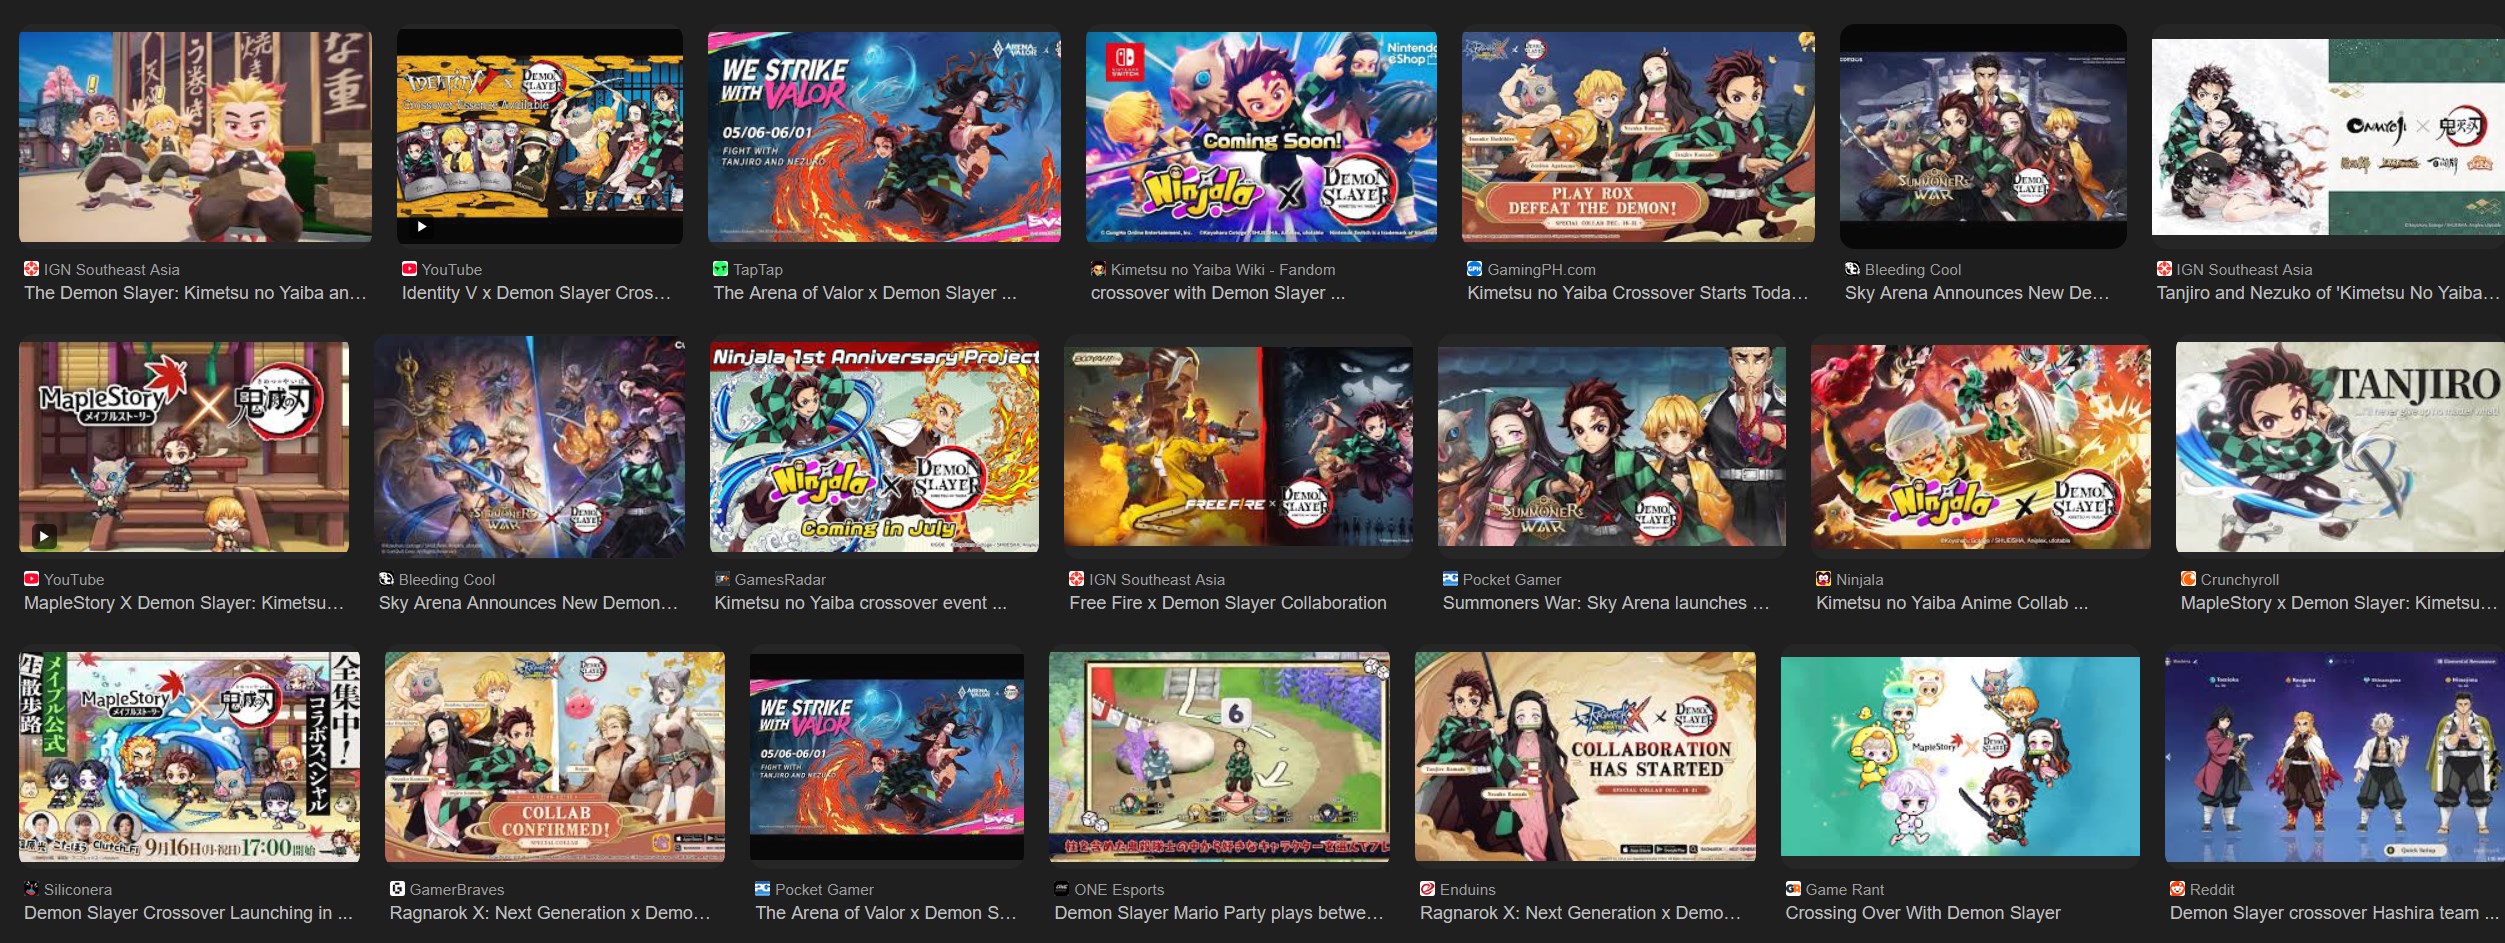Click the Reddit icon under Hashira team image
The height and width of the screenshot is (943, 2505).
tap(2177, 889)
